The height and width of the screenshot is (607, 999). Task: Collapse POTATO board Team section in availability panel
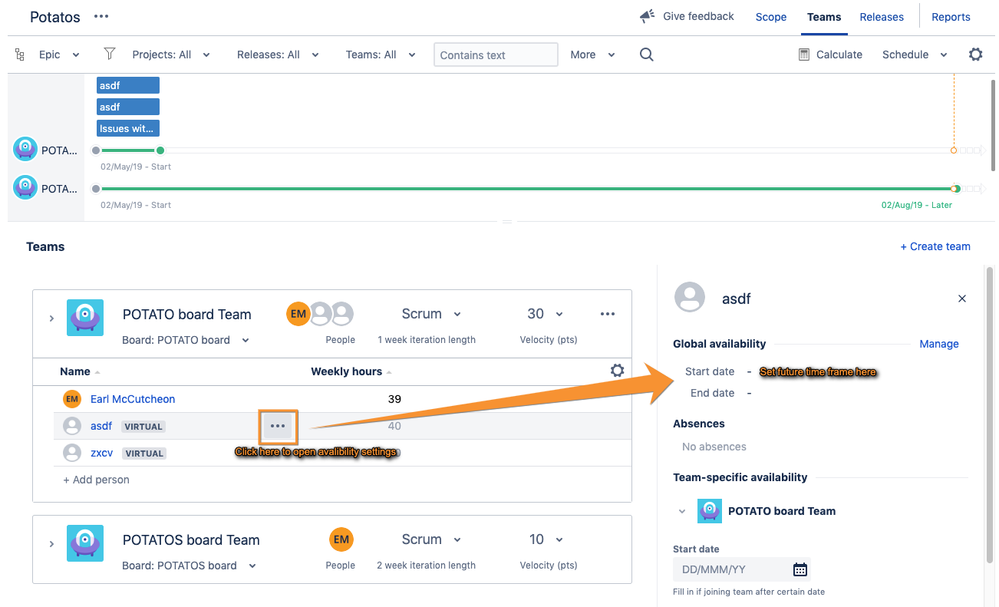[x=682, y=511]
